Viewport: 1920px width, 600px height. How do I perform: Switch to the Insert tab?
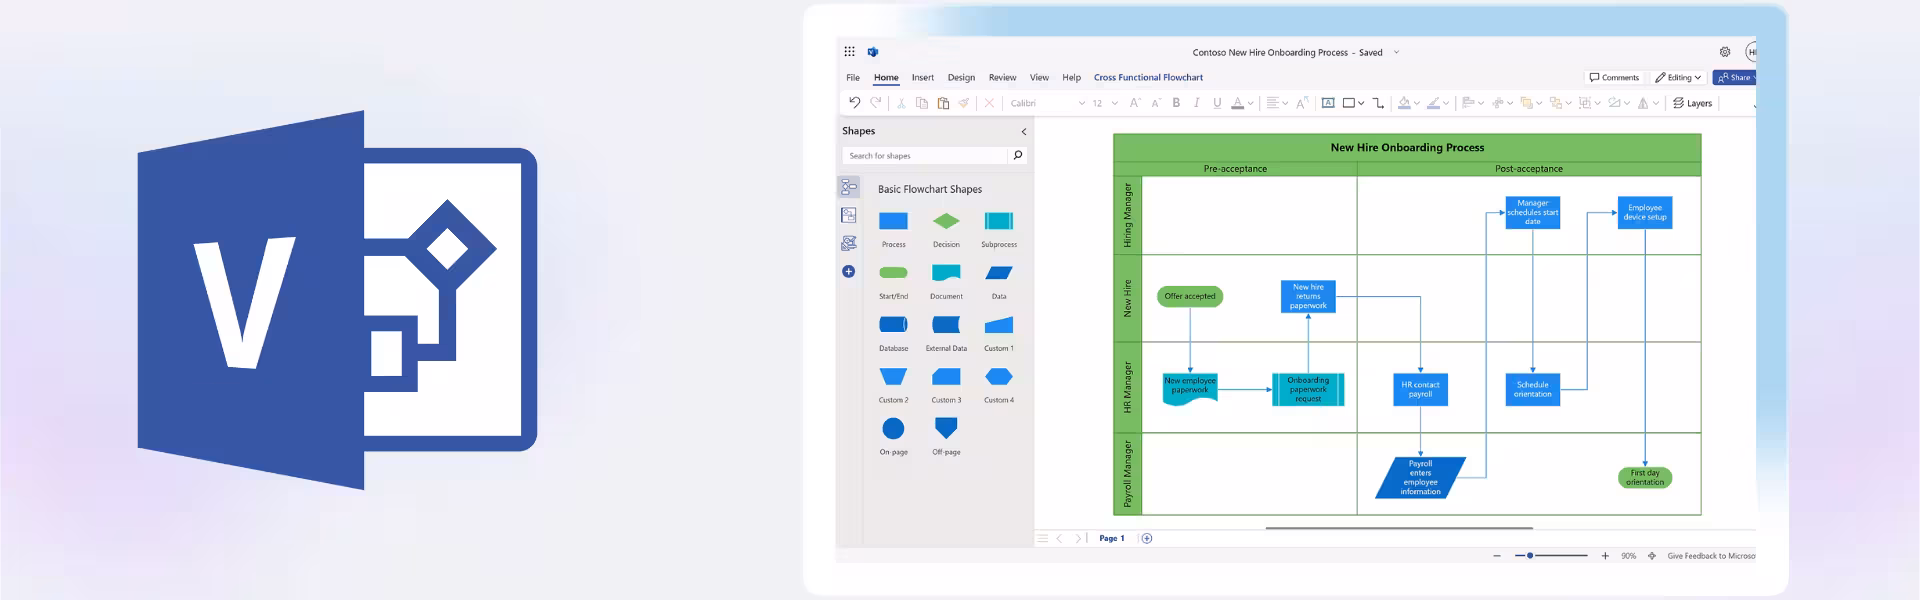point(923,77)
